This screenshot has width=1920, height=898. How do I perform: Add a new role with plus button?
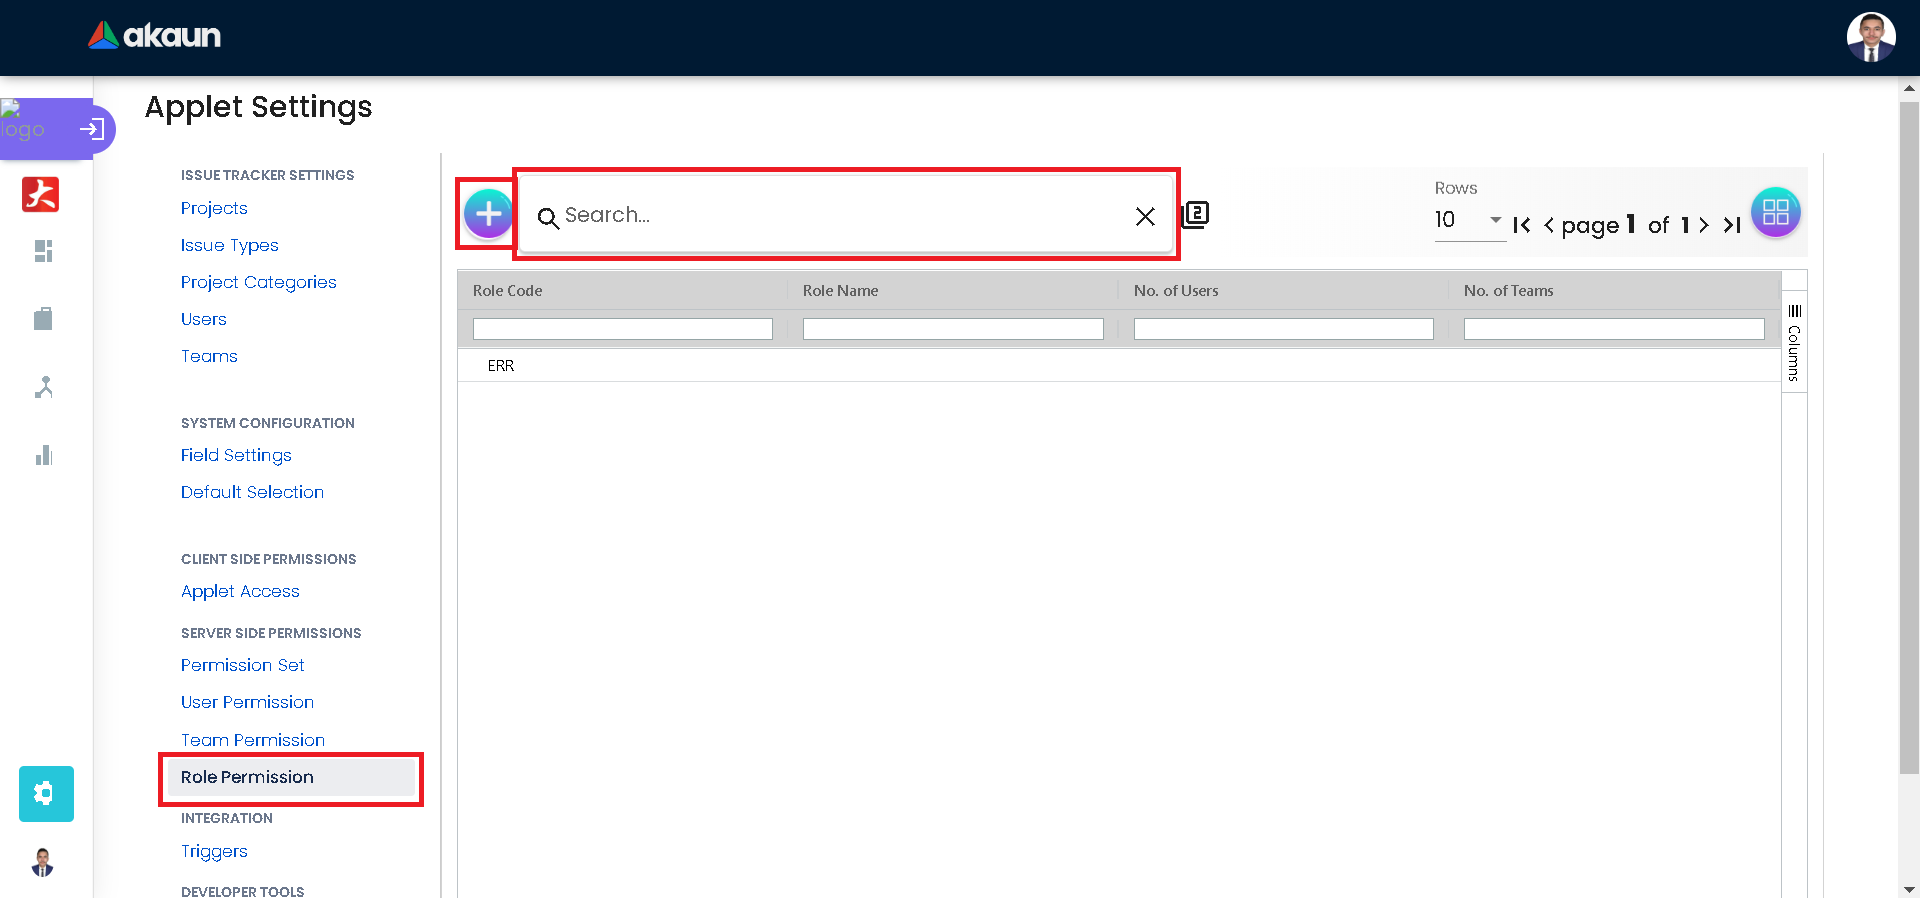[488, 213]
